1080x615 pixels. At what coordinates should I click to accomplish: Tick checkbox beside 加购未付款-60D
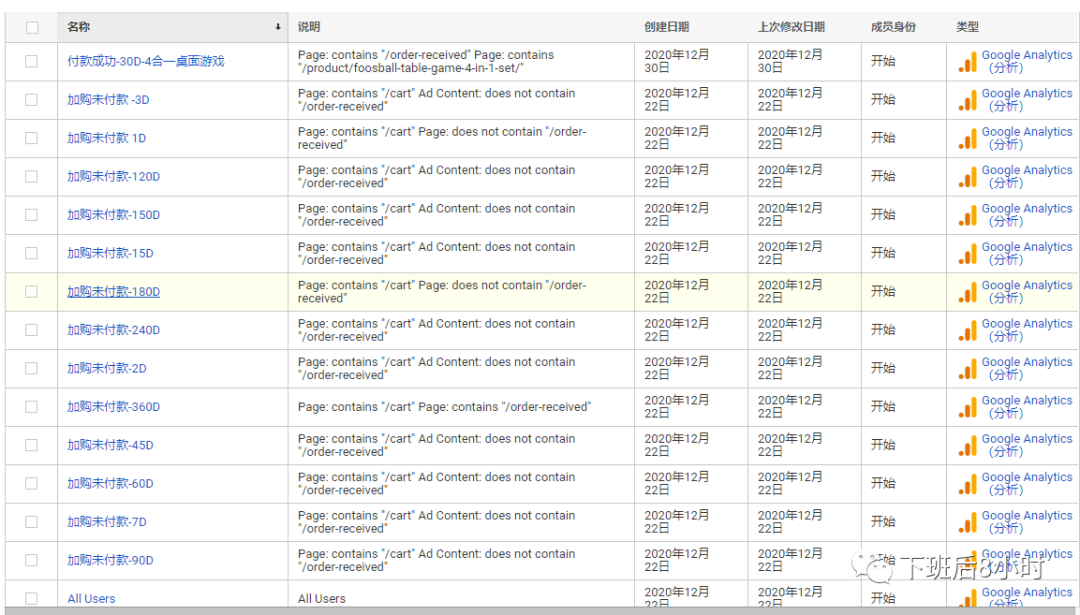(32, 483)
